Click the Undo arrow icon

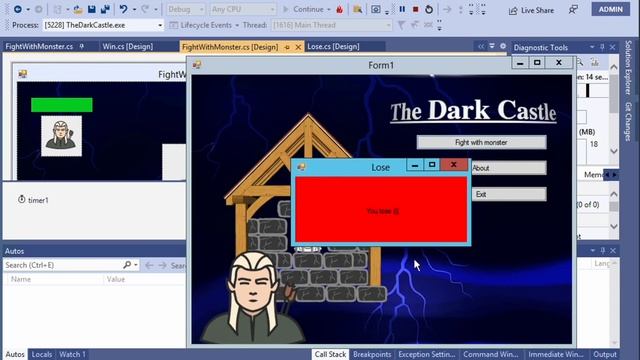coord(123,9)
